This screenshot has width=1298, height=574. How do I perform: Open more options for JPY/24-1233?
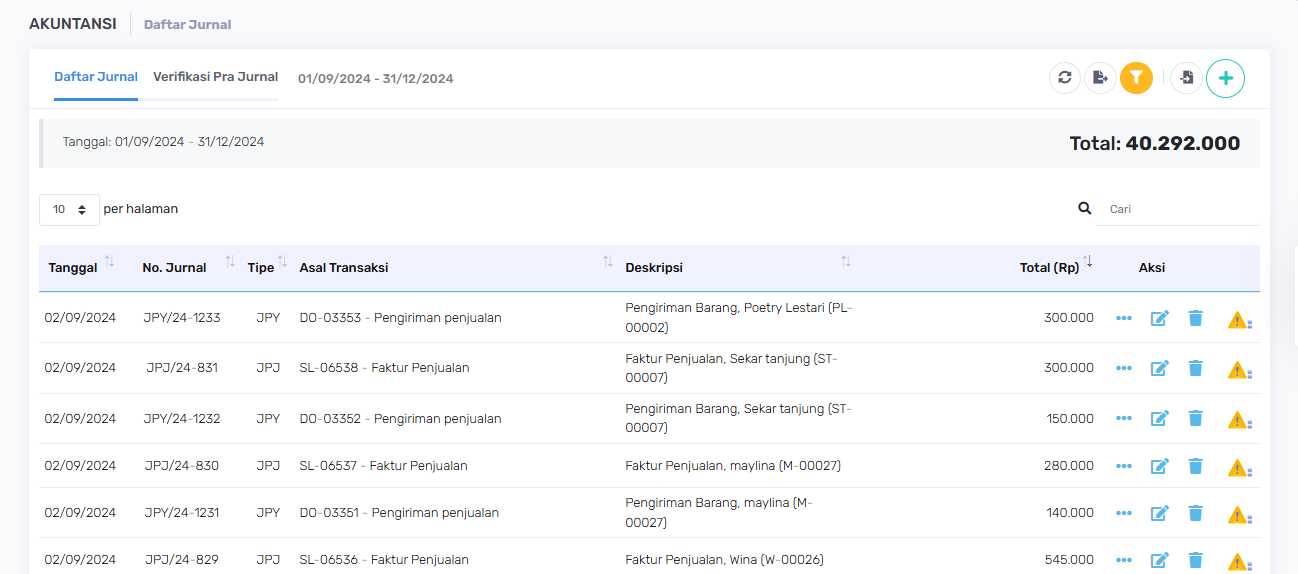click(x=1124, y=318)
